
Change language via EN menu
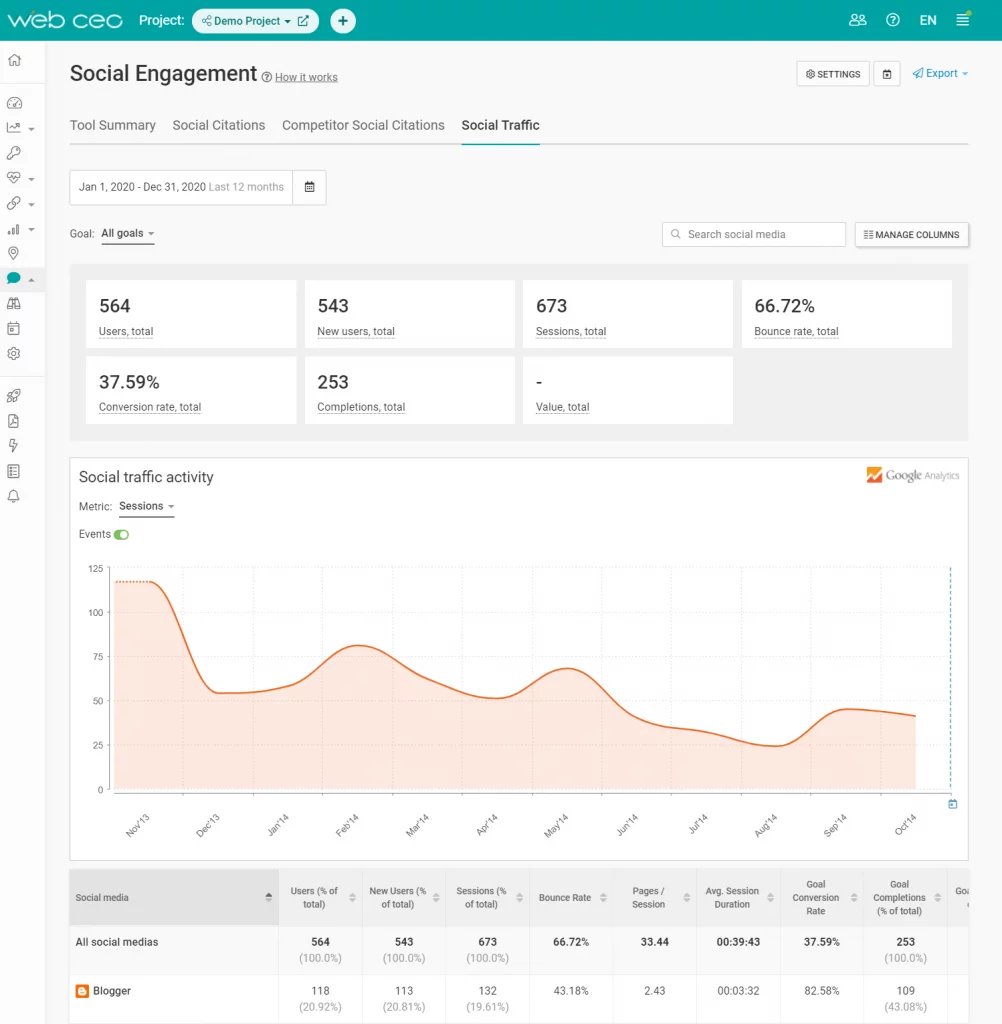[x=928, y=20]
